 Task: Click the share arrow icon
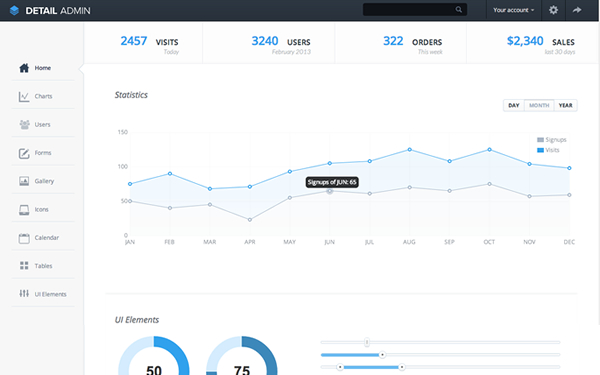point(577,10)
